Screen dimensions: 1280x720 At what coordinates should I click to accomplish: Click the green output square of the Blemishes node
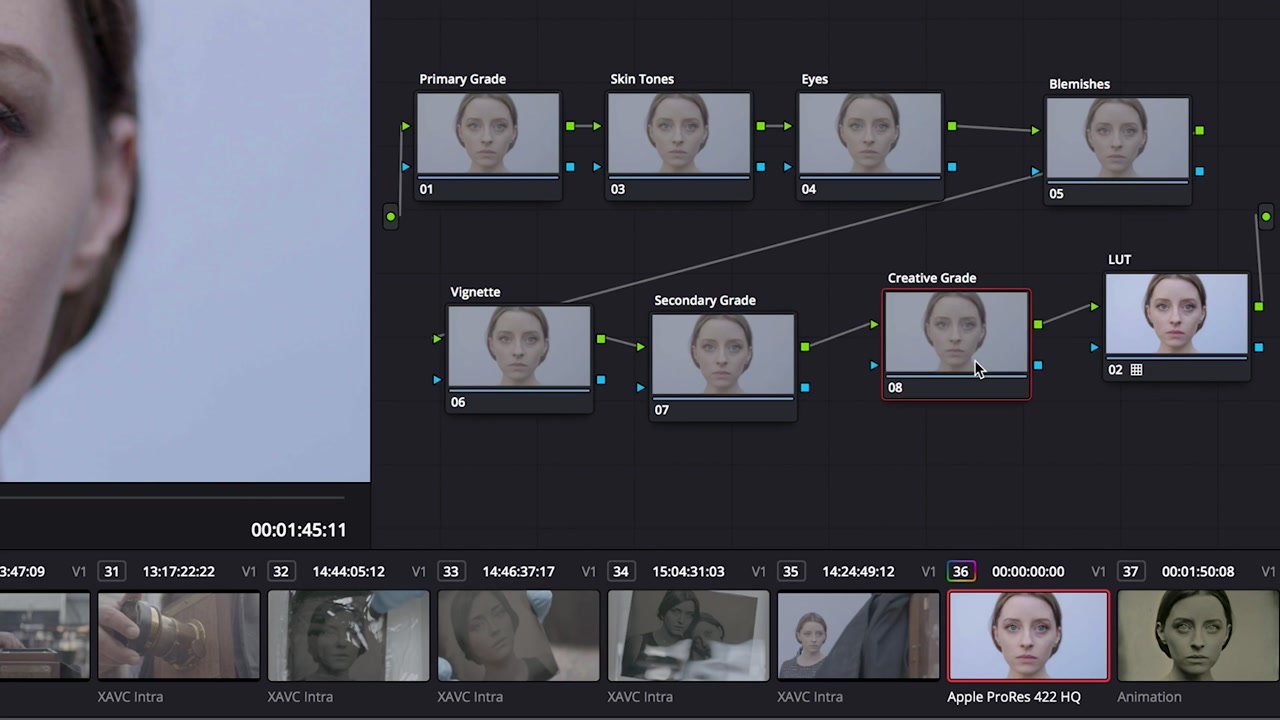1199,130
